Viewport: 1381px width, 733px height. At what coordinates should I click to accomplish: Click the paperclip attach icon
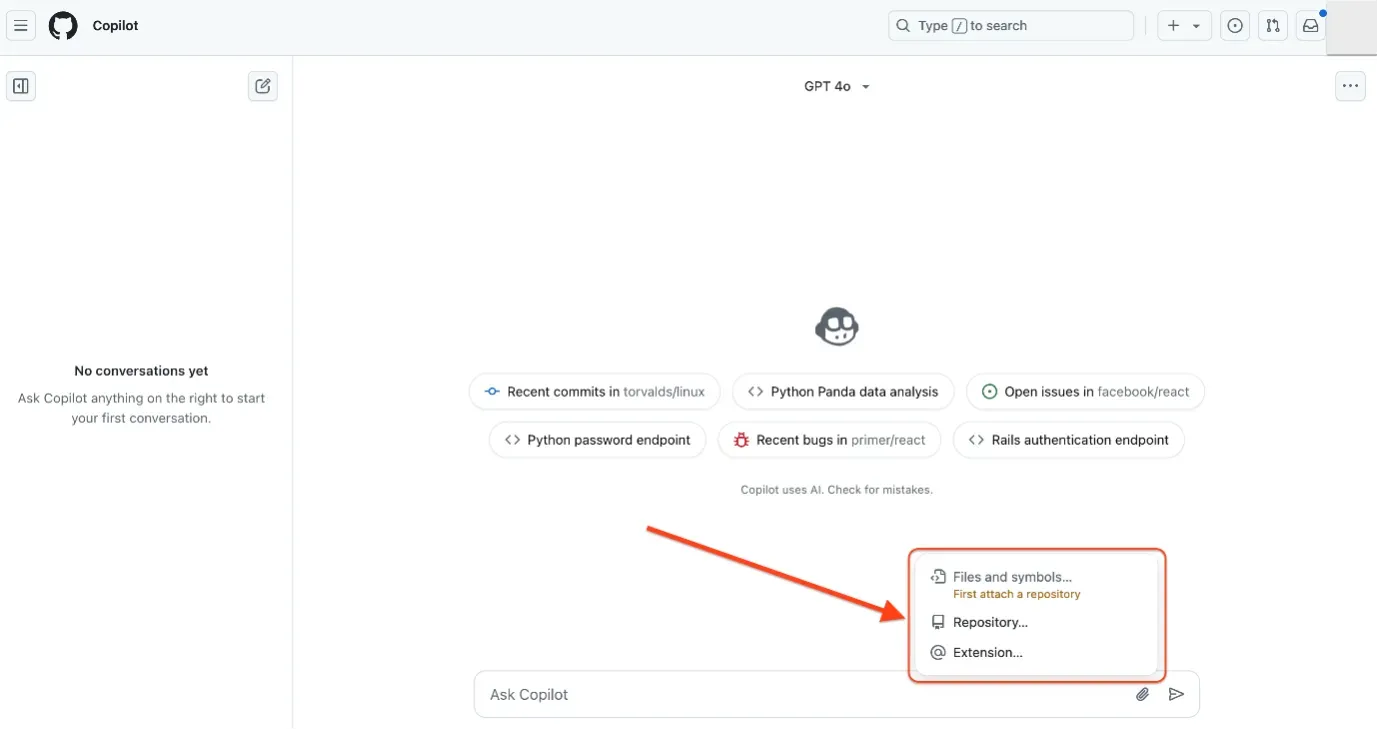click(x=1142, y=694)
